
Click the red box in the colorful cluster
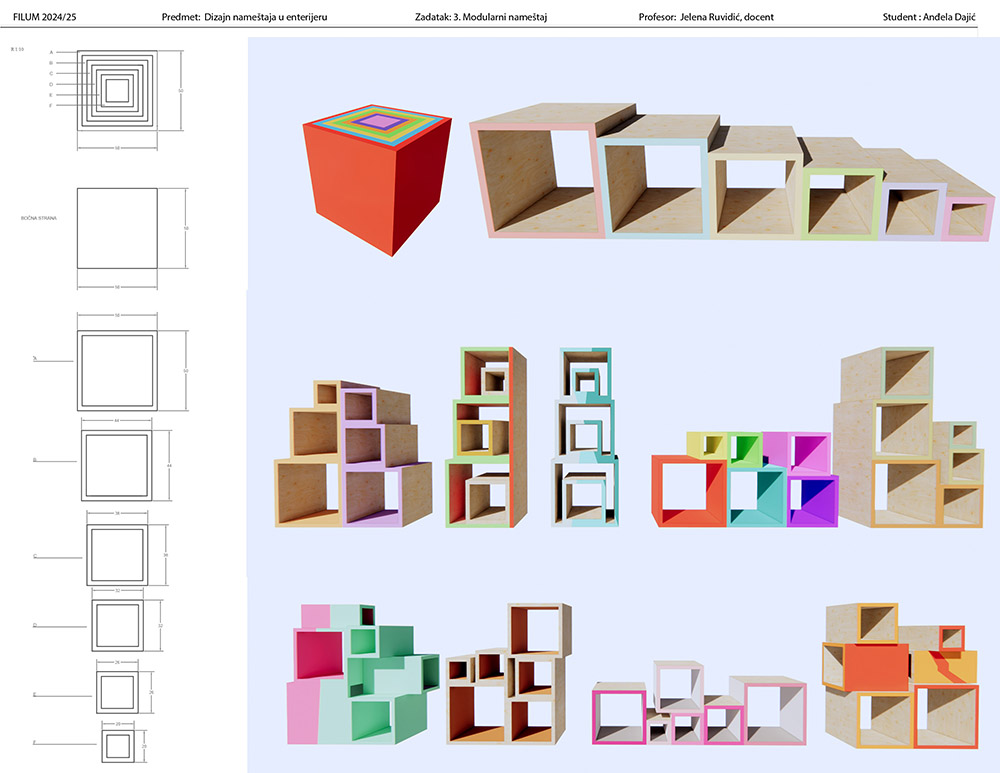pyautogui.click(x=688, y=492)
